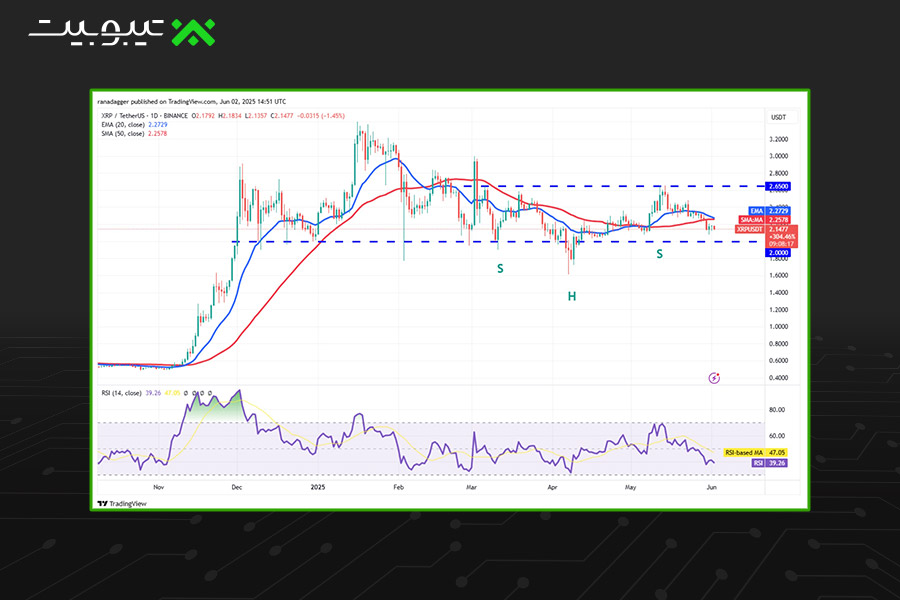The width and height of the screenshot is (900, 600).
Task: Select the XRP / TetherUS symbol legend
Action: (144, 115)
